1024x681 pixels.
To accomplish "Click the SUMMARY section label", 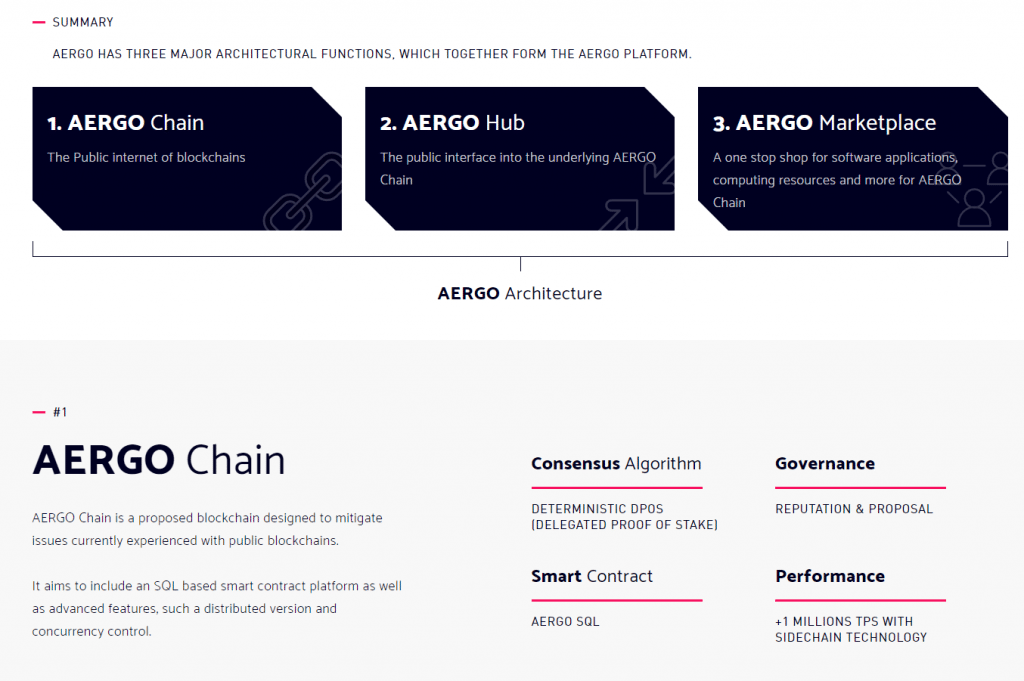I will point(83,22).
